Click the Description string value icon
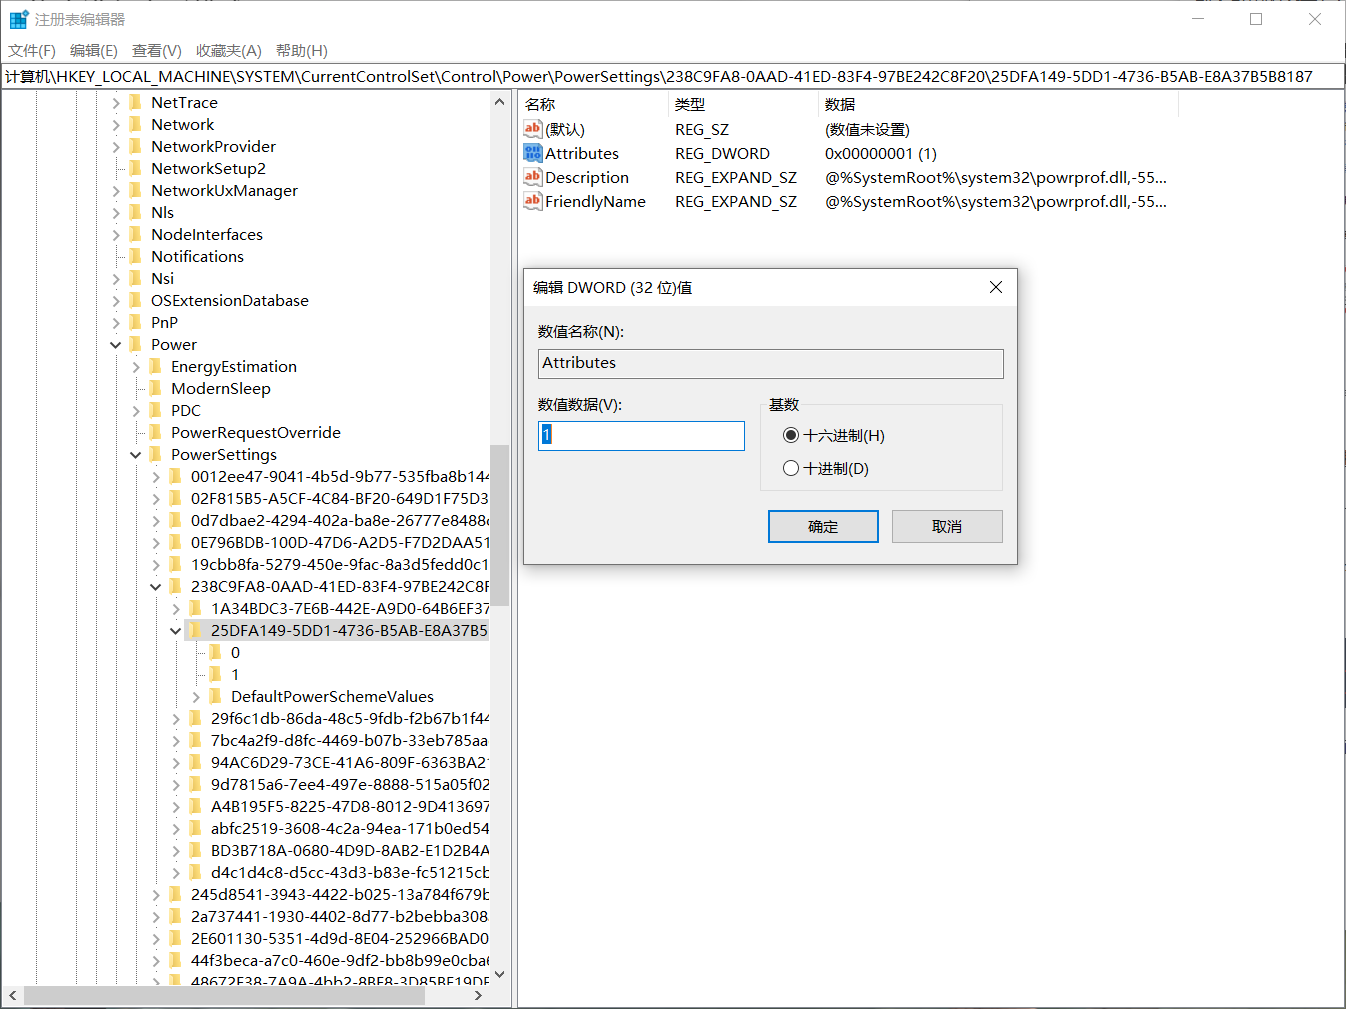This screenshot has width=1346, height=1009. (x=532, y=177)
